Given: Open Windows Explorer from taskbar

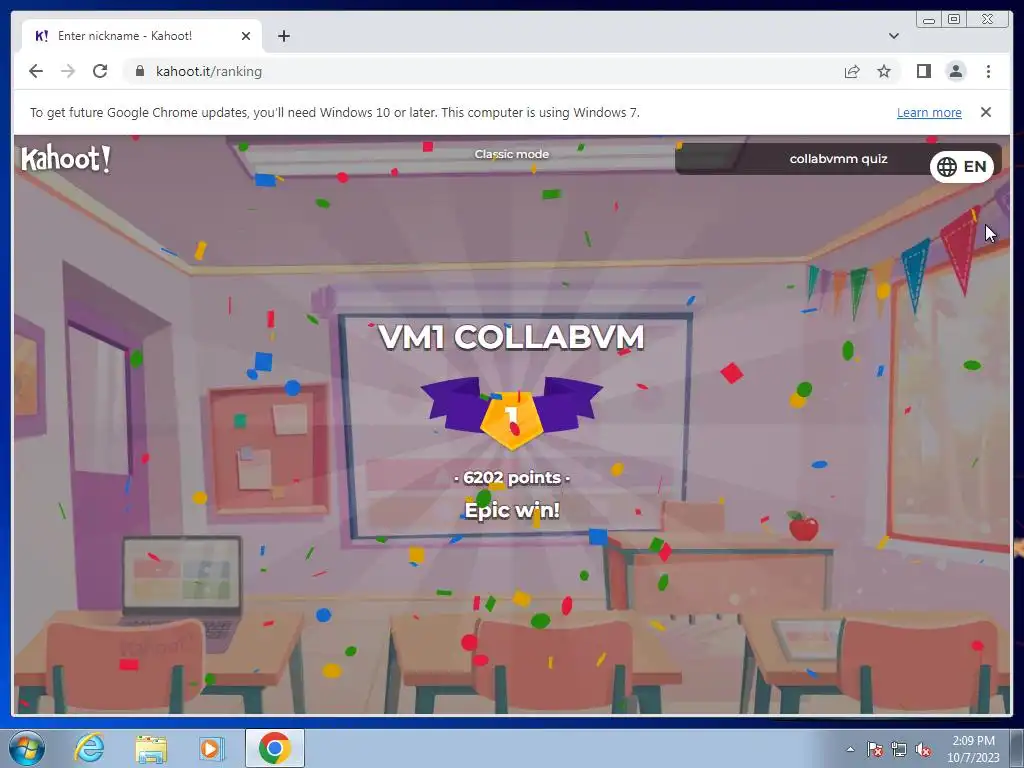Looking at the screenshot, I should point(151,748).
